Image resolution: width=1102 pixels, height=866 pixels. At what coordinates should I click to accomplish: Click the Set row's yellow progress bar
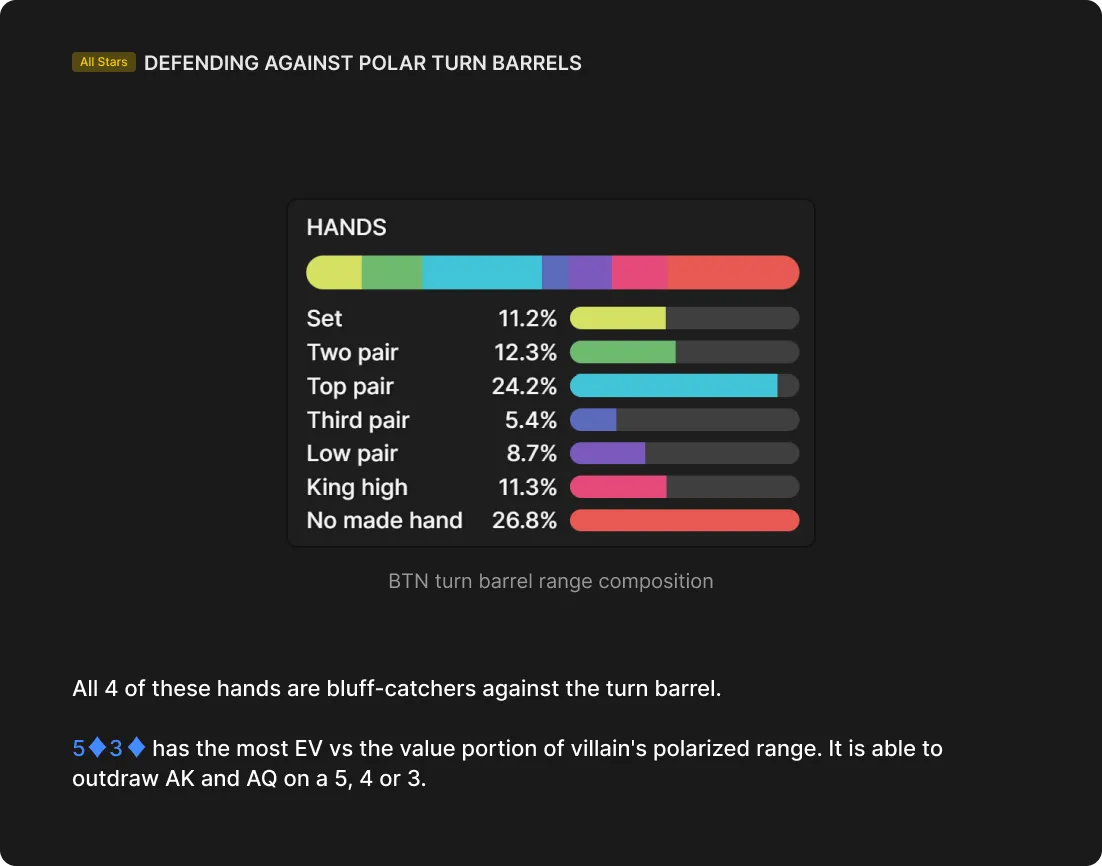618,318
